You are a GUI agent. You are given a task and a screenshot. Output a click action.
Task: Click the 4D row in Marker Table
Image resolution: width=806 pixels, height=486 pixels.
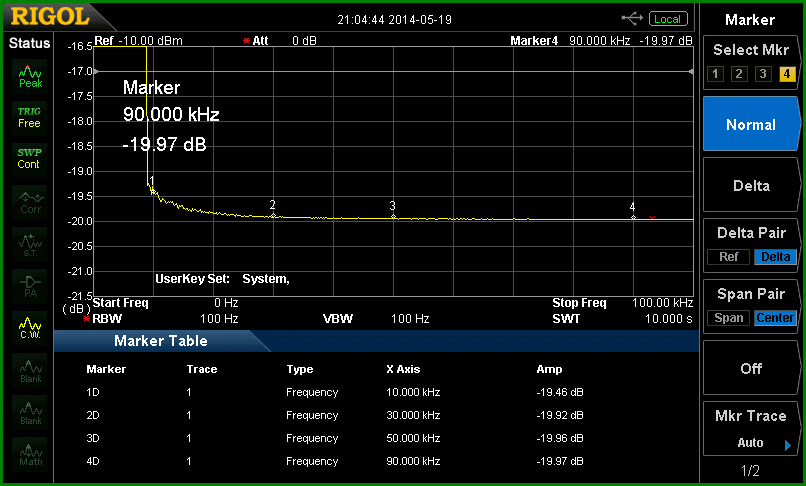pyautogui.click(x=335, y=461)
